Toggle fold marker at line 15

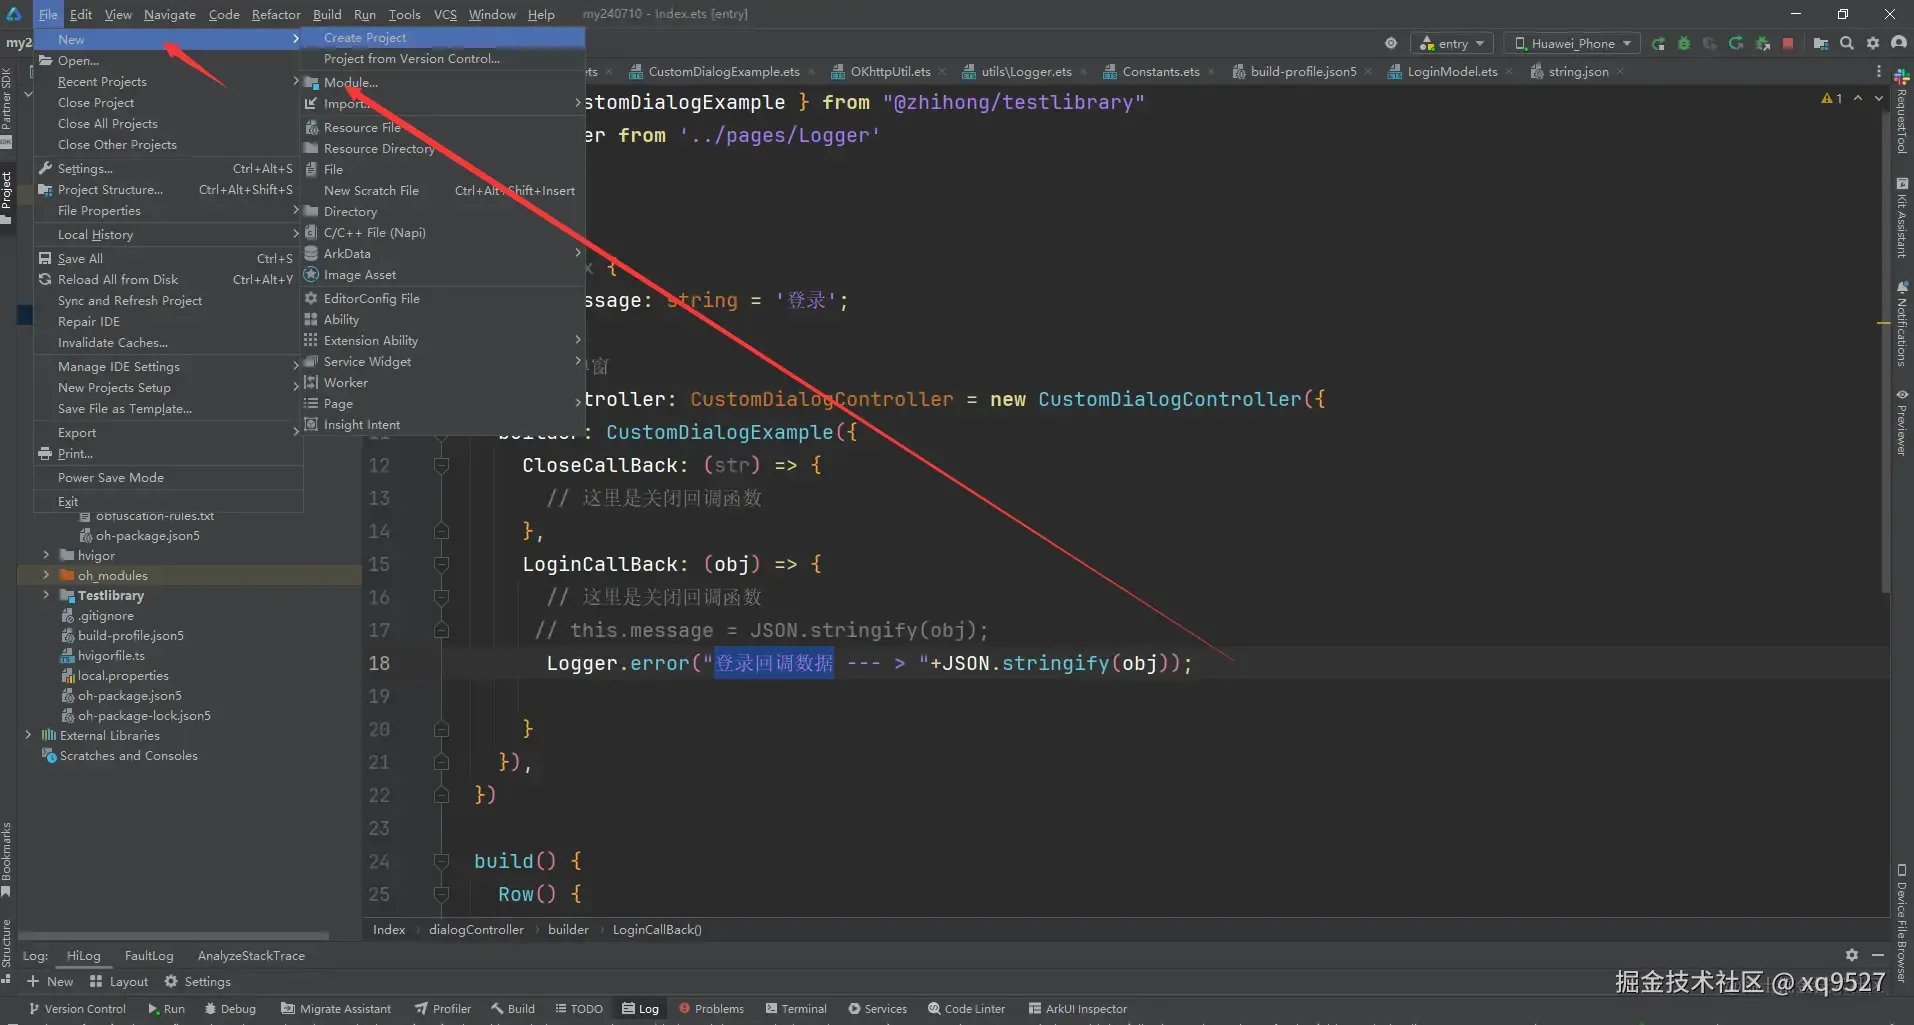click(x=441, y=564)
